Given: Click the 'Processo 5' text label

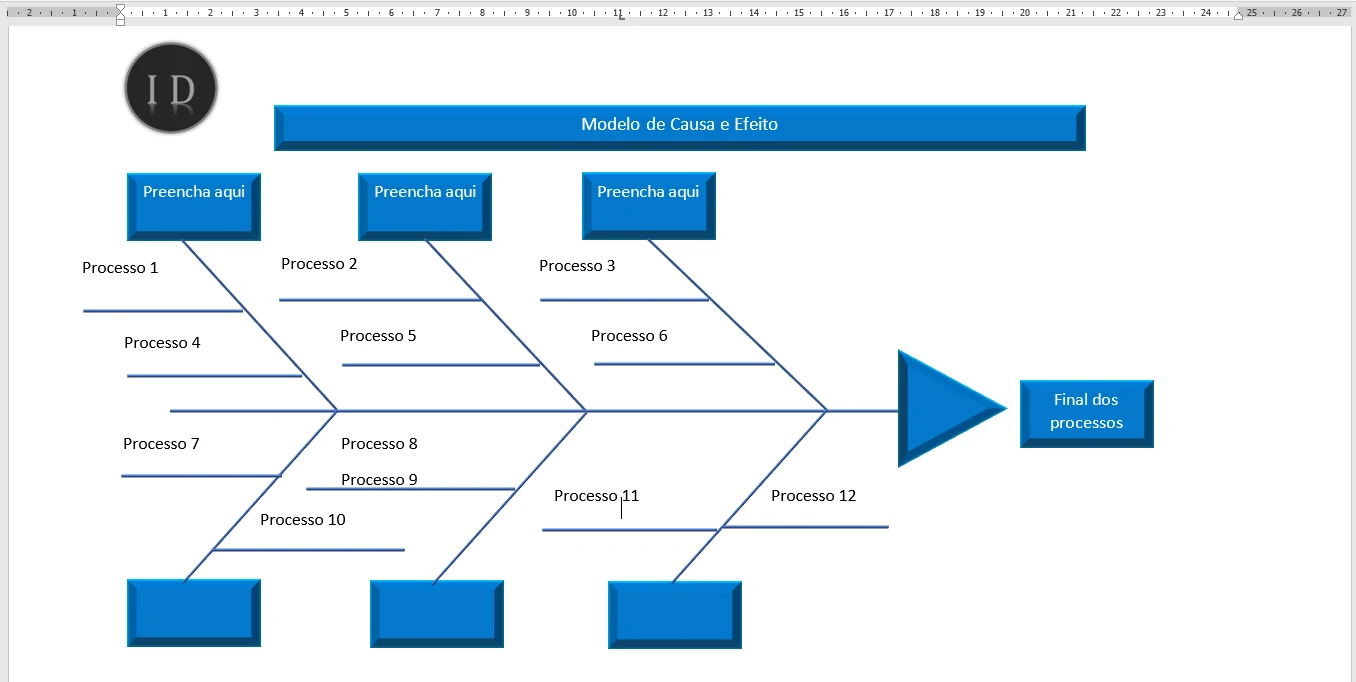Looking at the screenshot, I should (x=378, y=335).
